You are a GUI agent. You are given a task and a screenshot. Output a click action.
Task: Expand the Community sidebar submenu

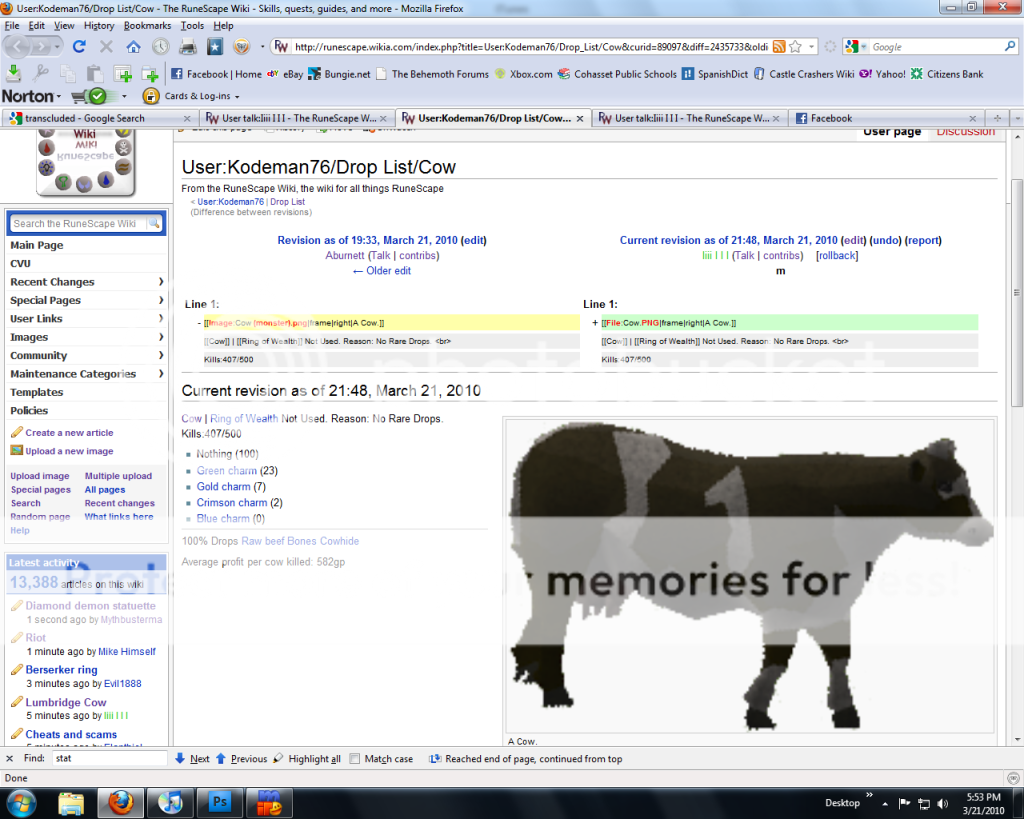click(x=161, y=355)
